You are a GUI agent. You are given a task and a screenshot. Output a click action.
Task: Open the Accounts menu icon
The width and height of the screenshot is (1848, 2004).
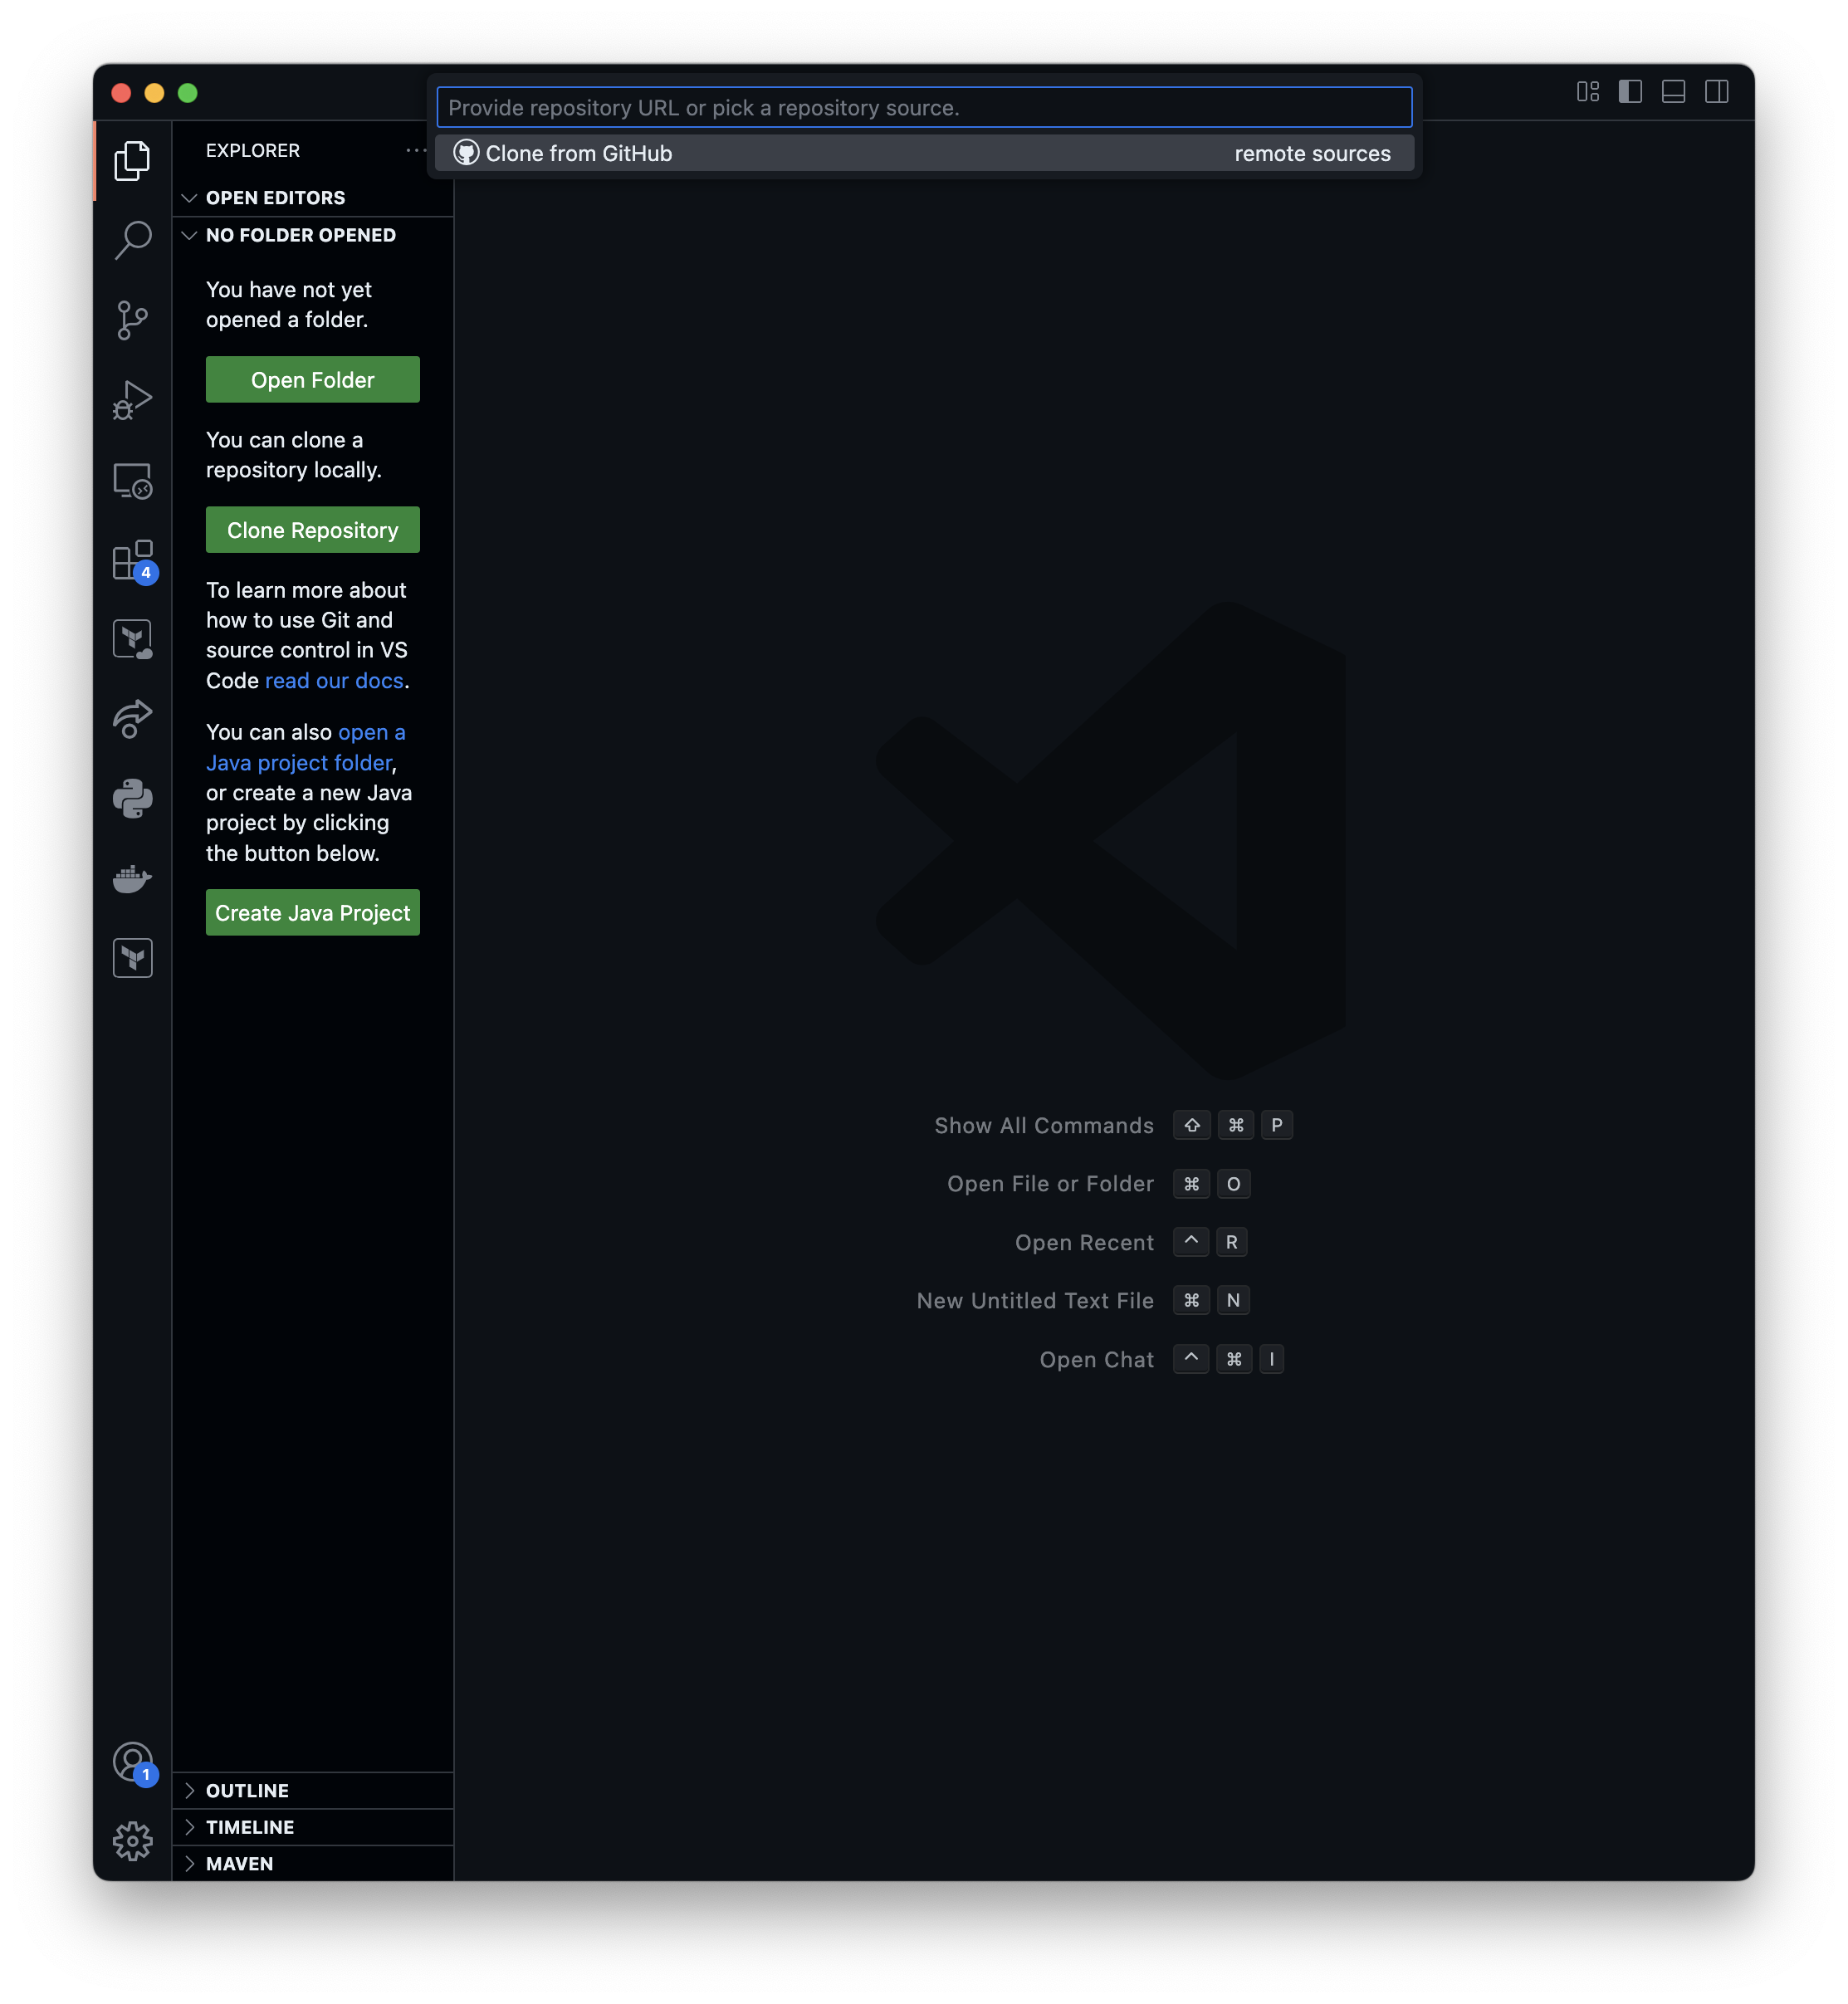click(132, 1762)
